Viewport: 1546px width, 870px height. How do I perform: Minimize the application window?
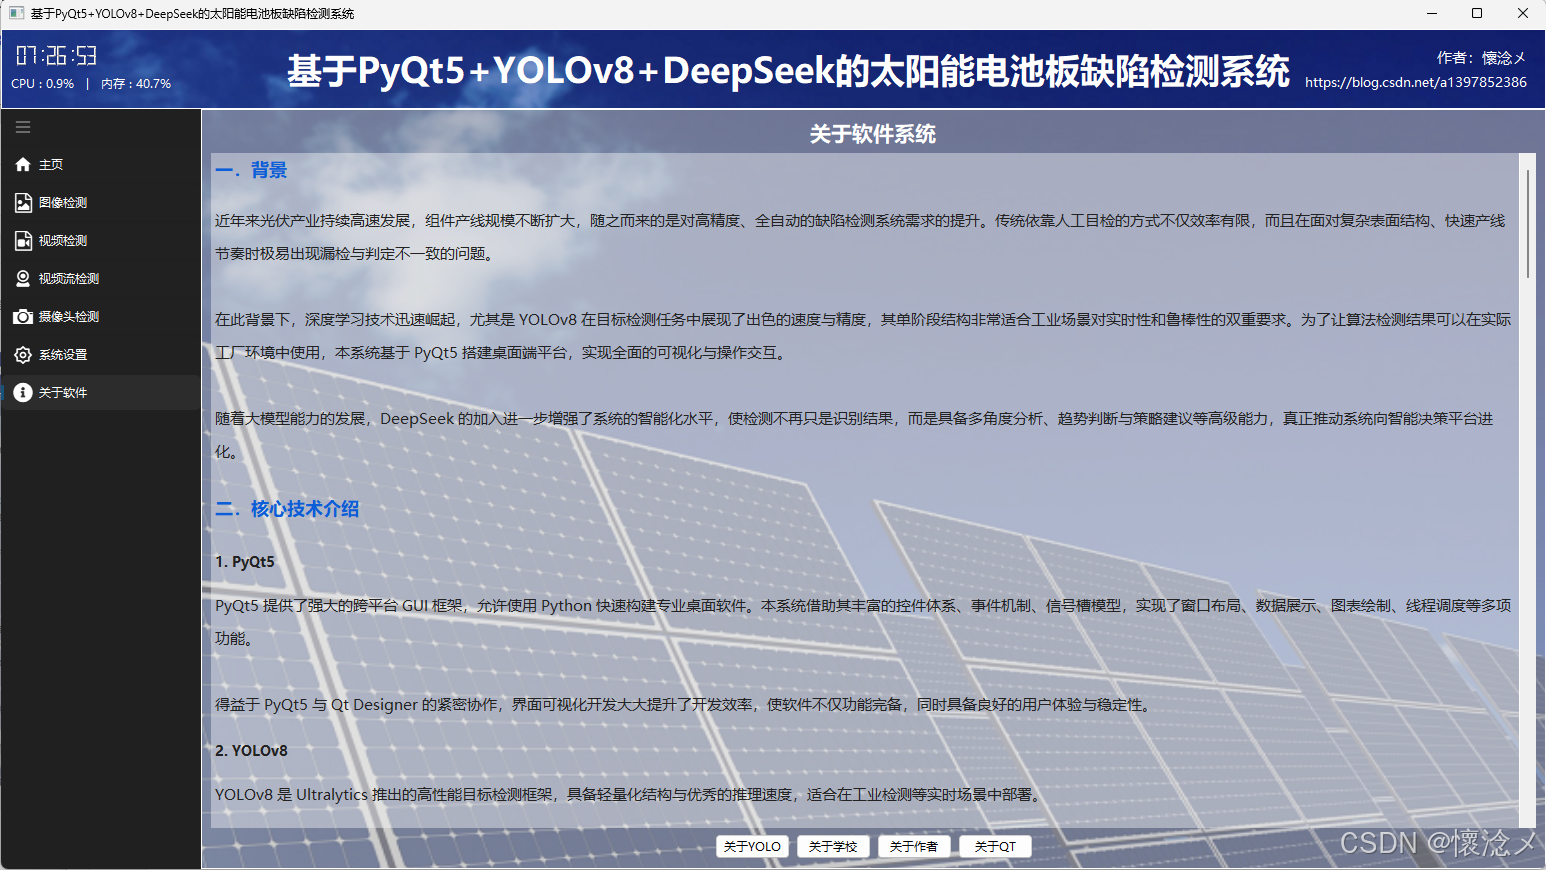tap(1432, 13)
